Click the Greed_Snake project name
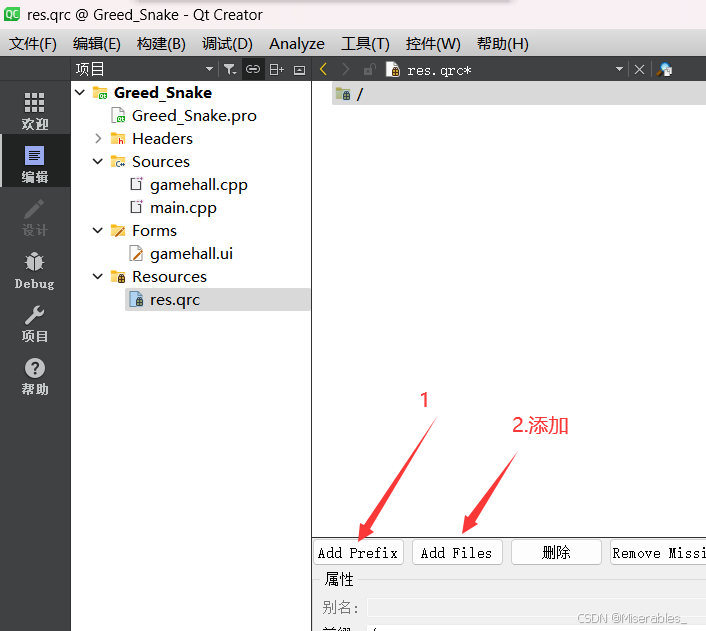 click(163, 93)
